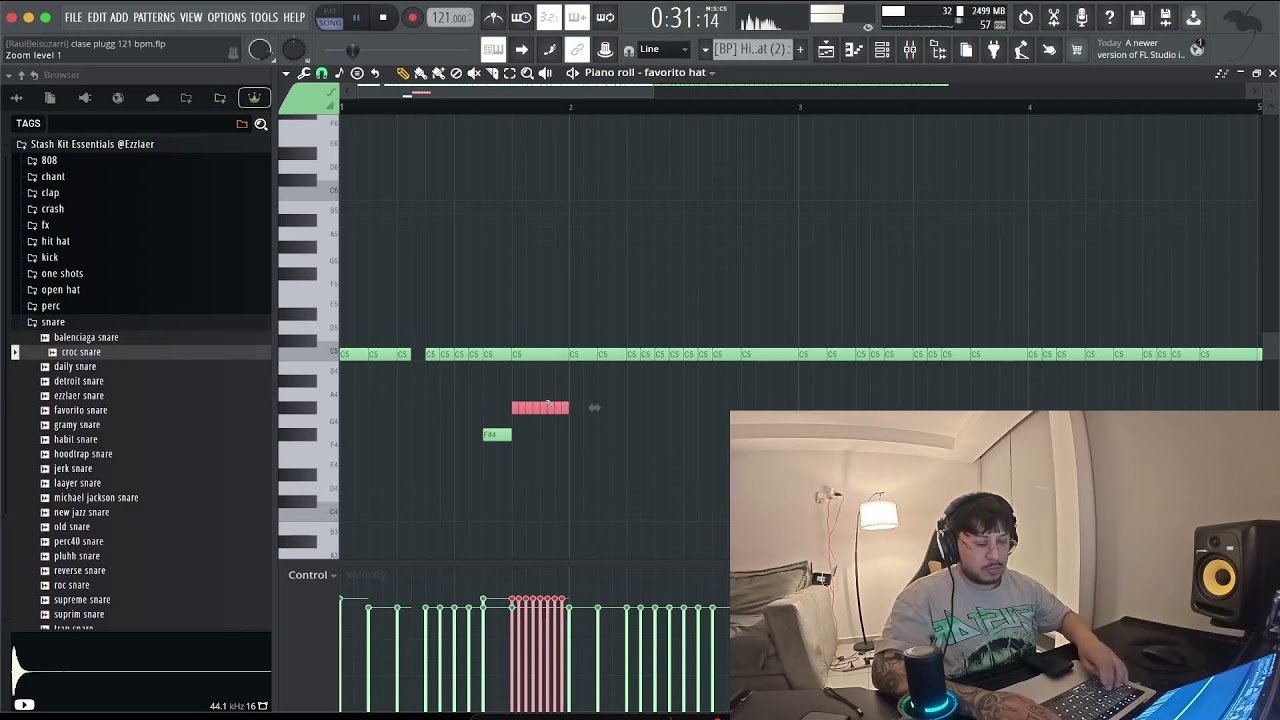Select the pink selected notes in piano roll
The image size is (1280, 720).
[x=540, y=408]
